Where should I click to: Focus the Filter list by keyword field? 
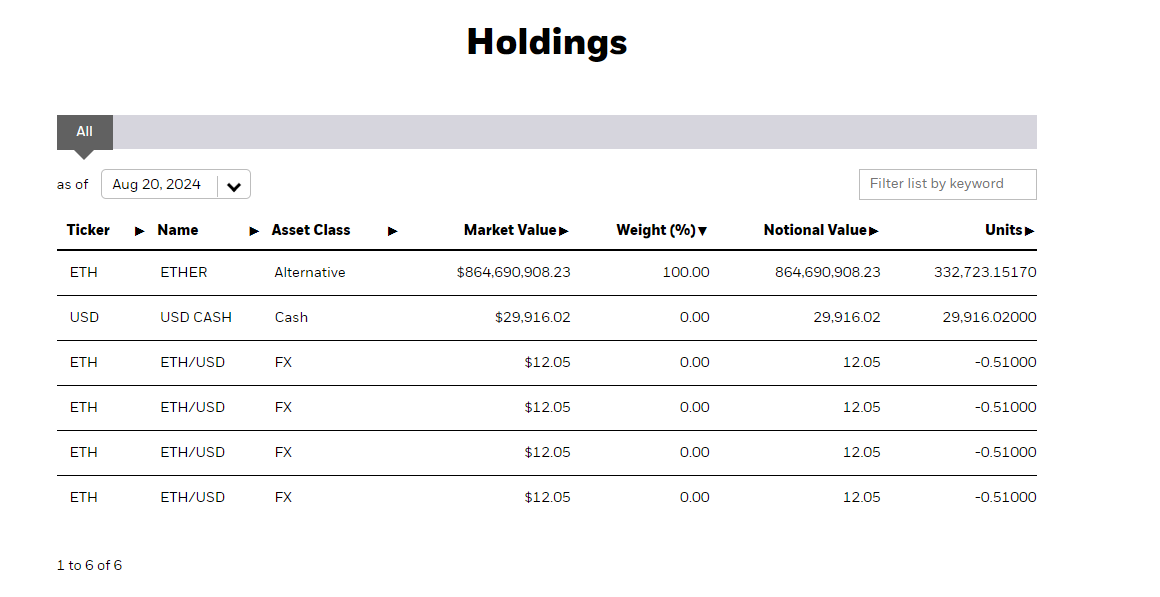948,184
